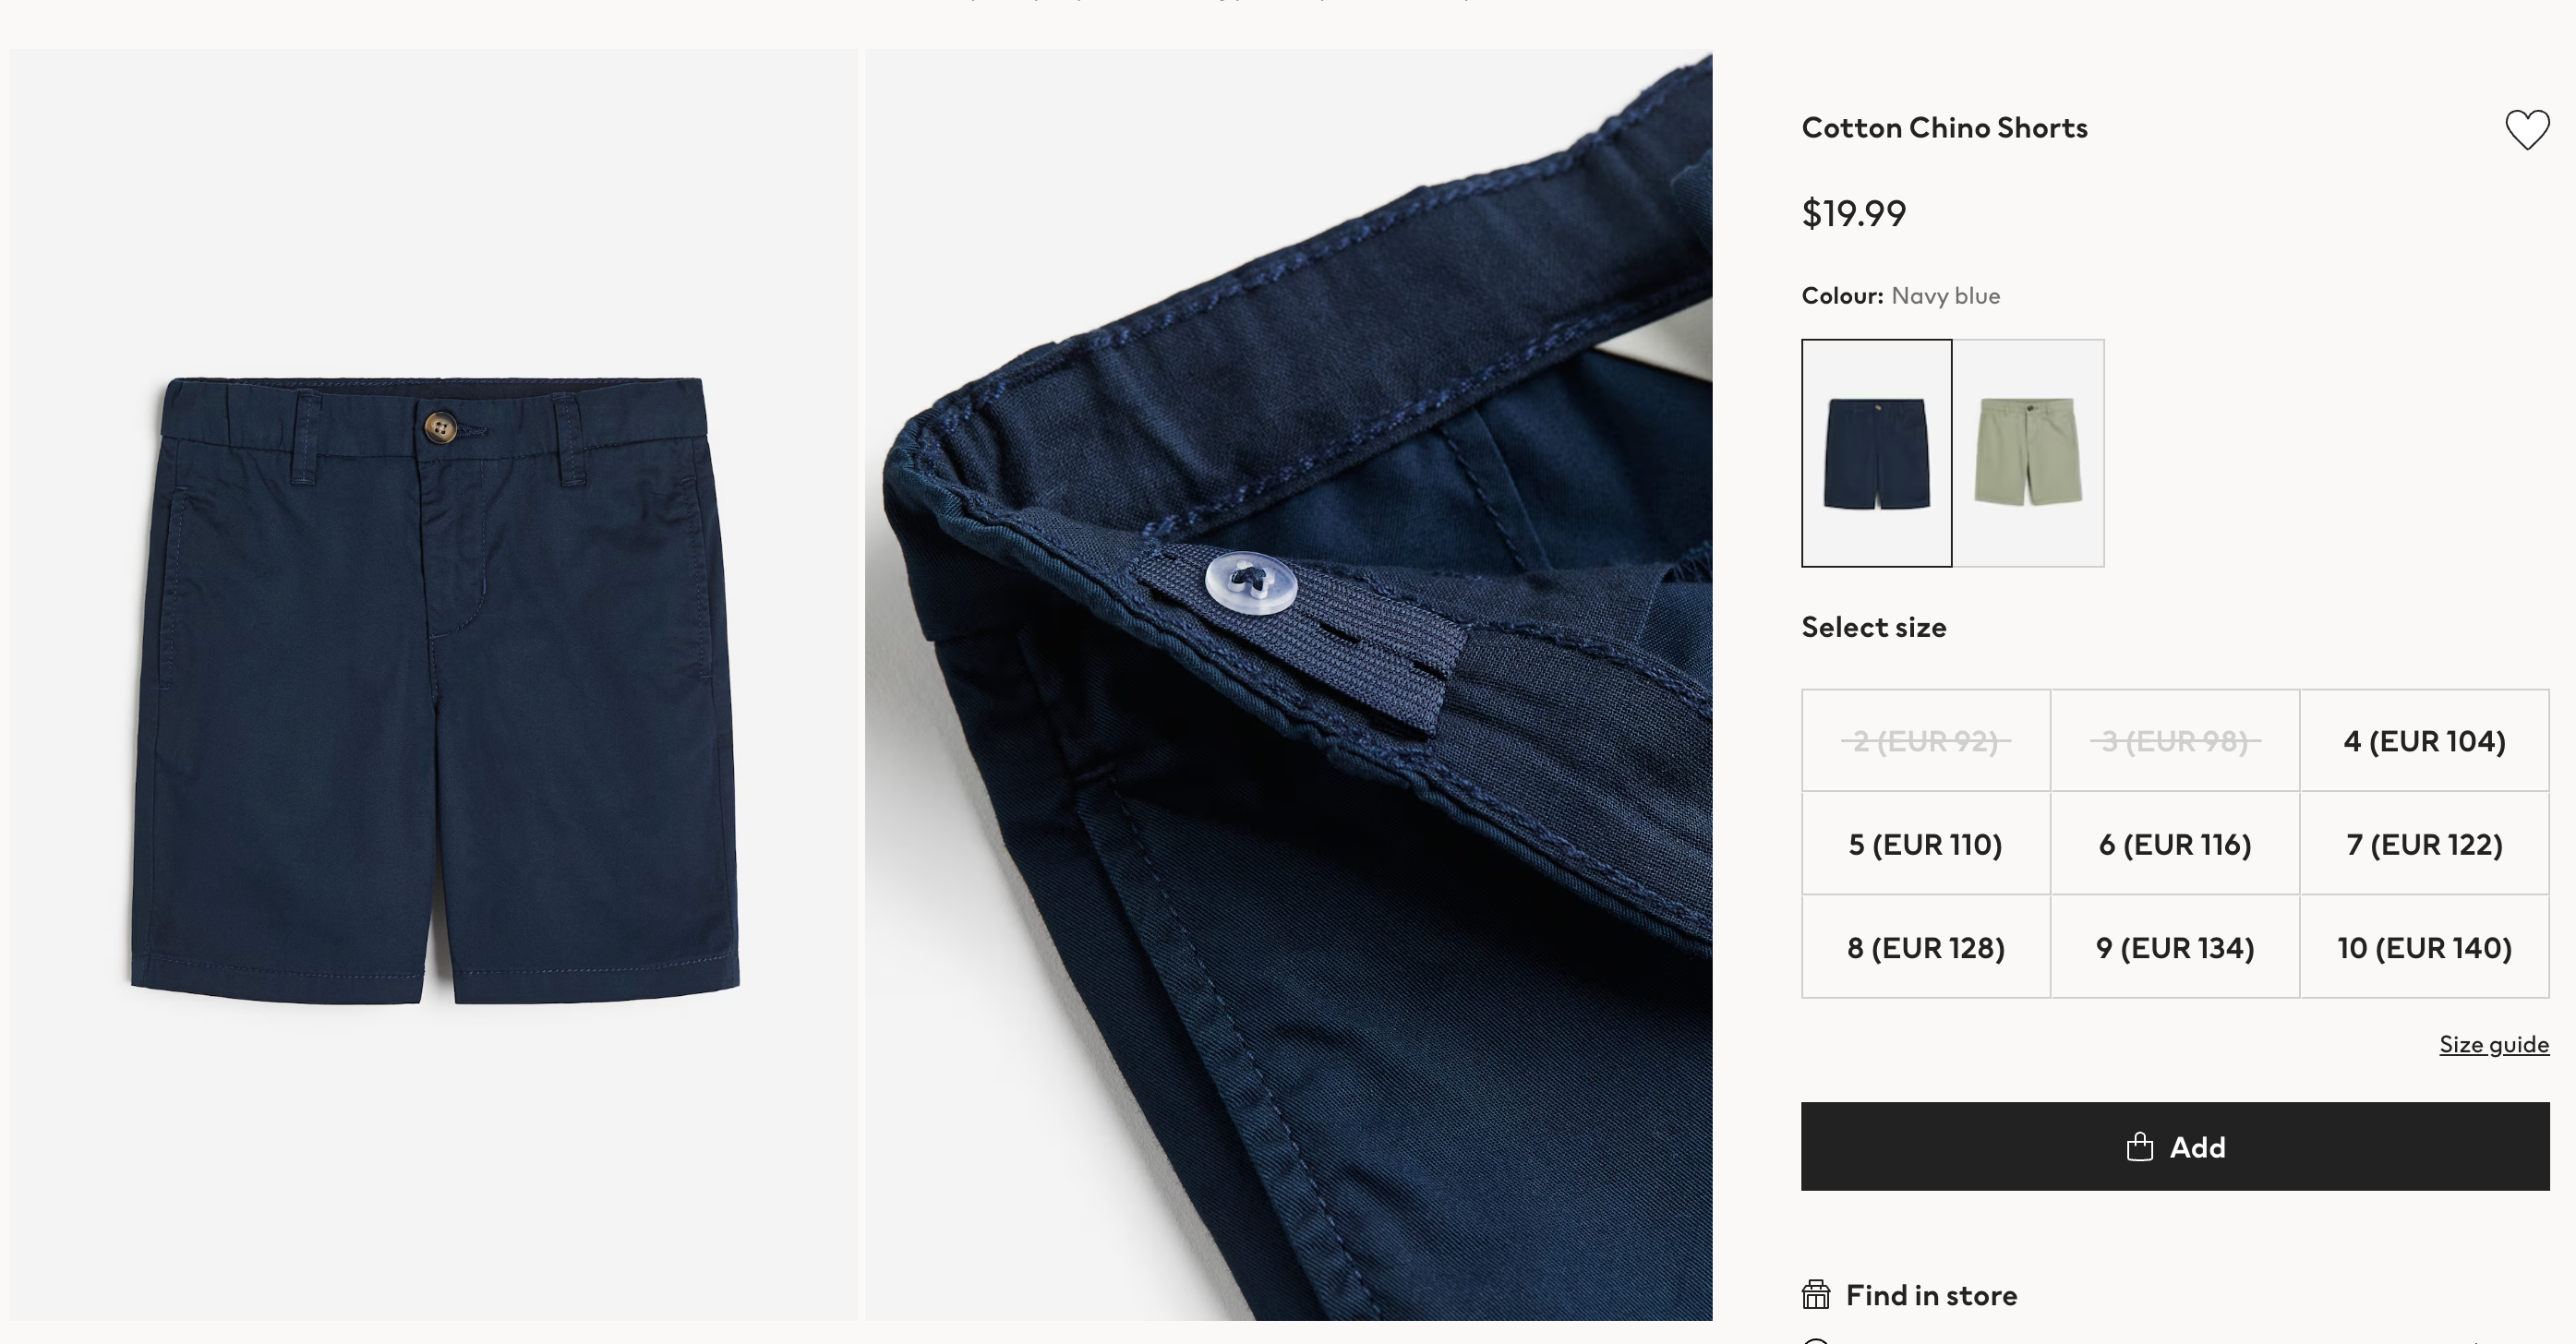
Task: Click the sold-out size 2 (EUR 92)
Action: point(1926,741)
